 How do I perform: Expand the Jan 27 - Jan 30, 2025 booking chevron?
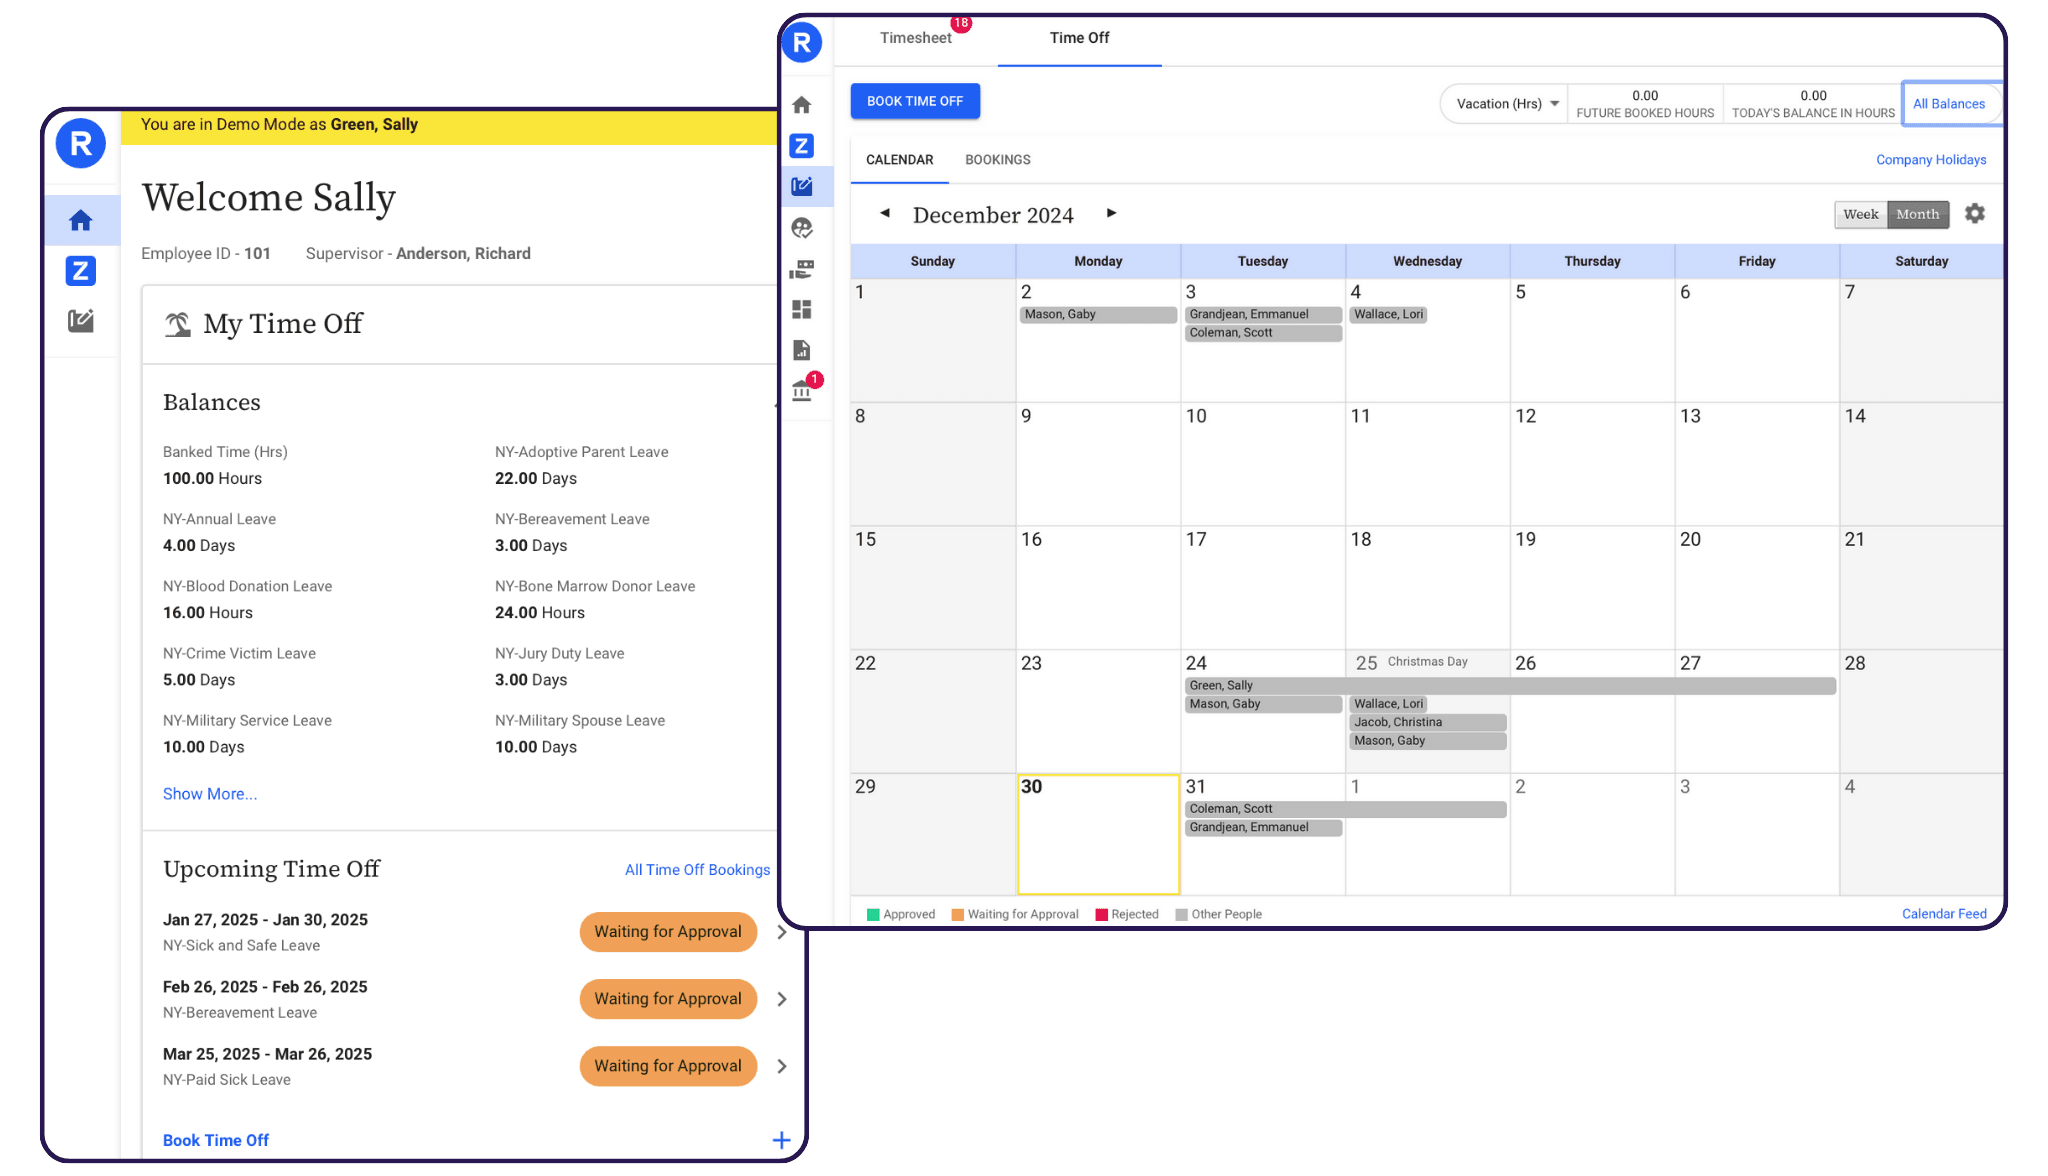(x=782, y=932)
